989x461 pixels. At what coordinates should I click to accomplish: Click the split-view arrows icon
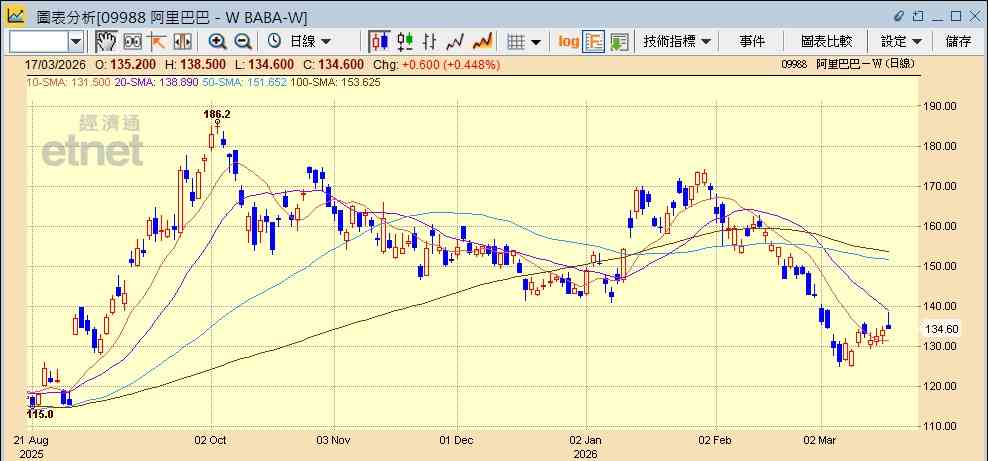coord(182,42)
